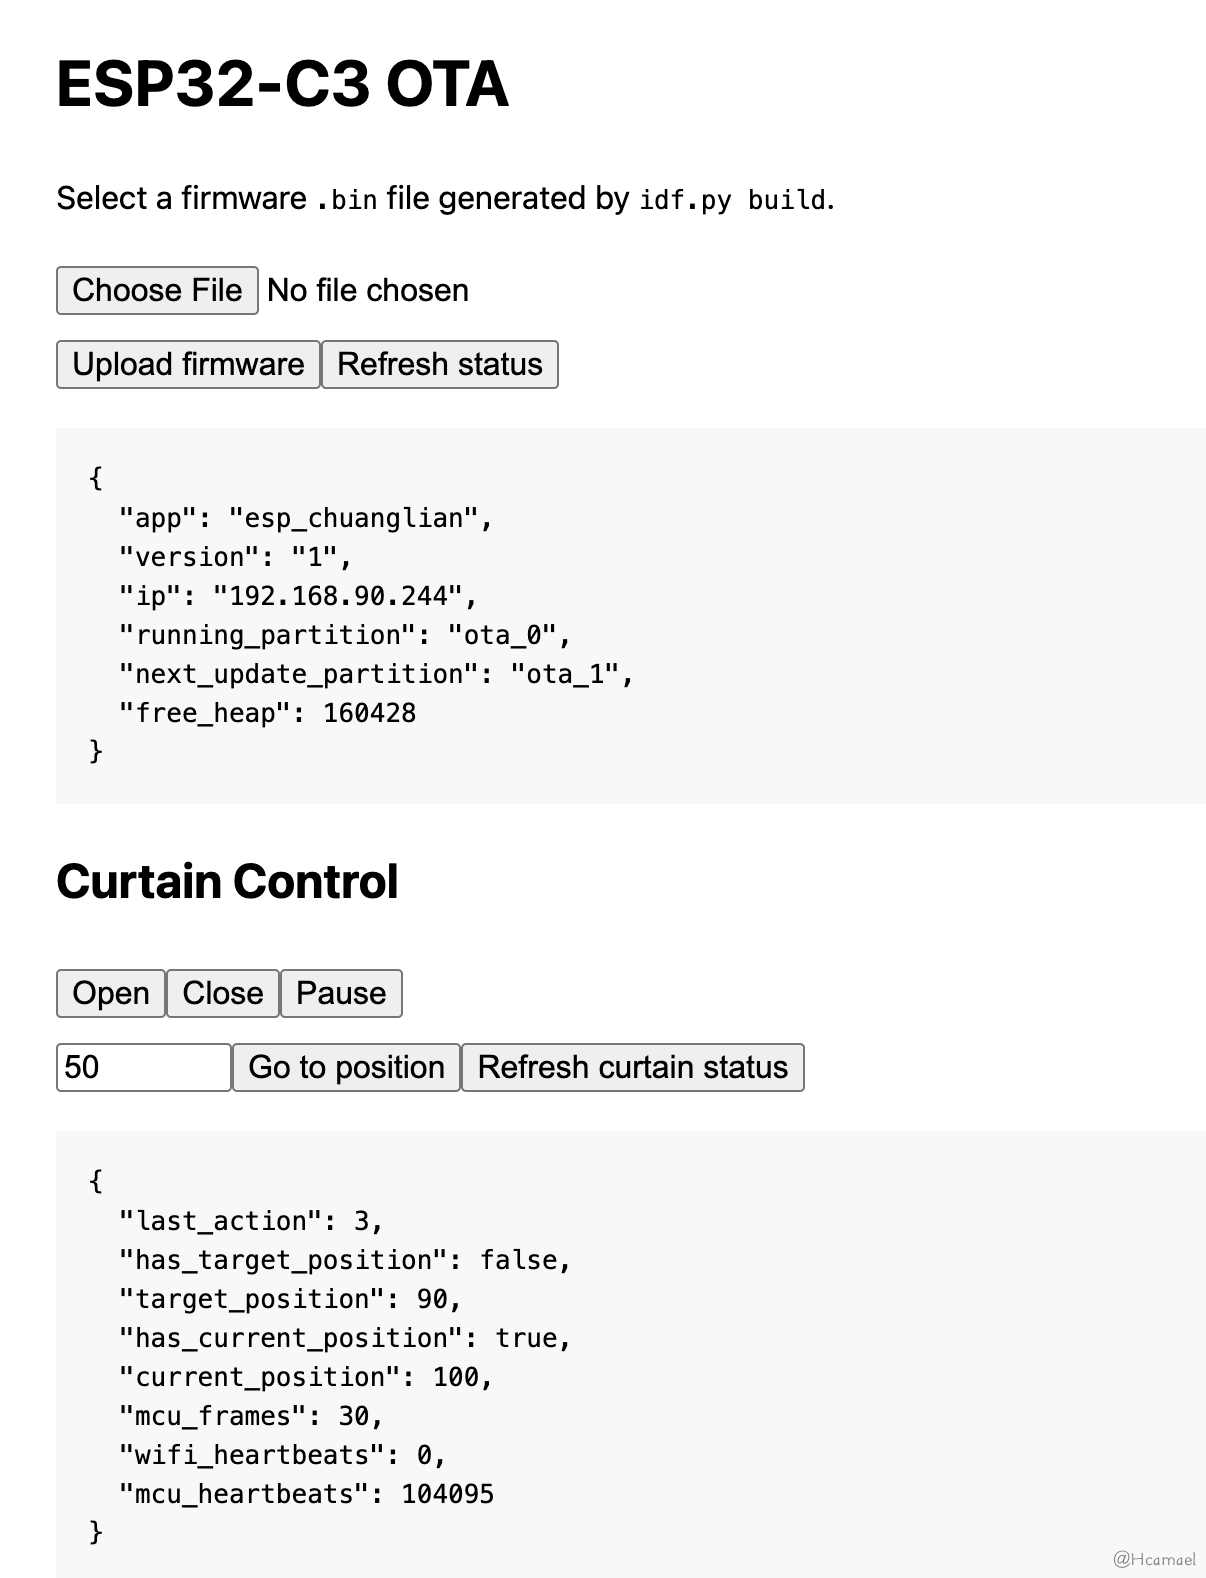Click the @Hcamael watermark text
Image resolution: width=1206 pixels, height=1578 pixels.
pos(1154,1559)
